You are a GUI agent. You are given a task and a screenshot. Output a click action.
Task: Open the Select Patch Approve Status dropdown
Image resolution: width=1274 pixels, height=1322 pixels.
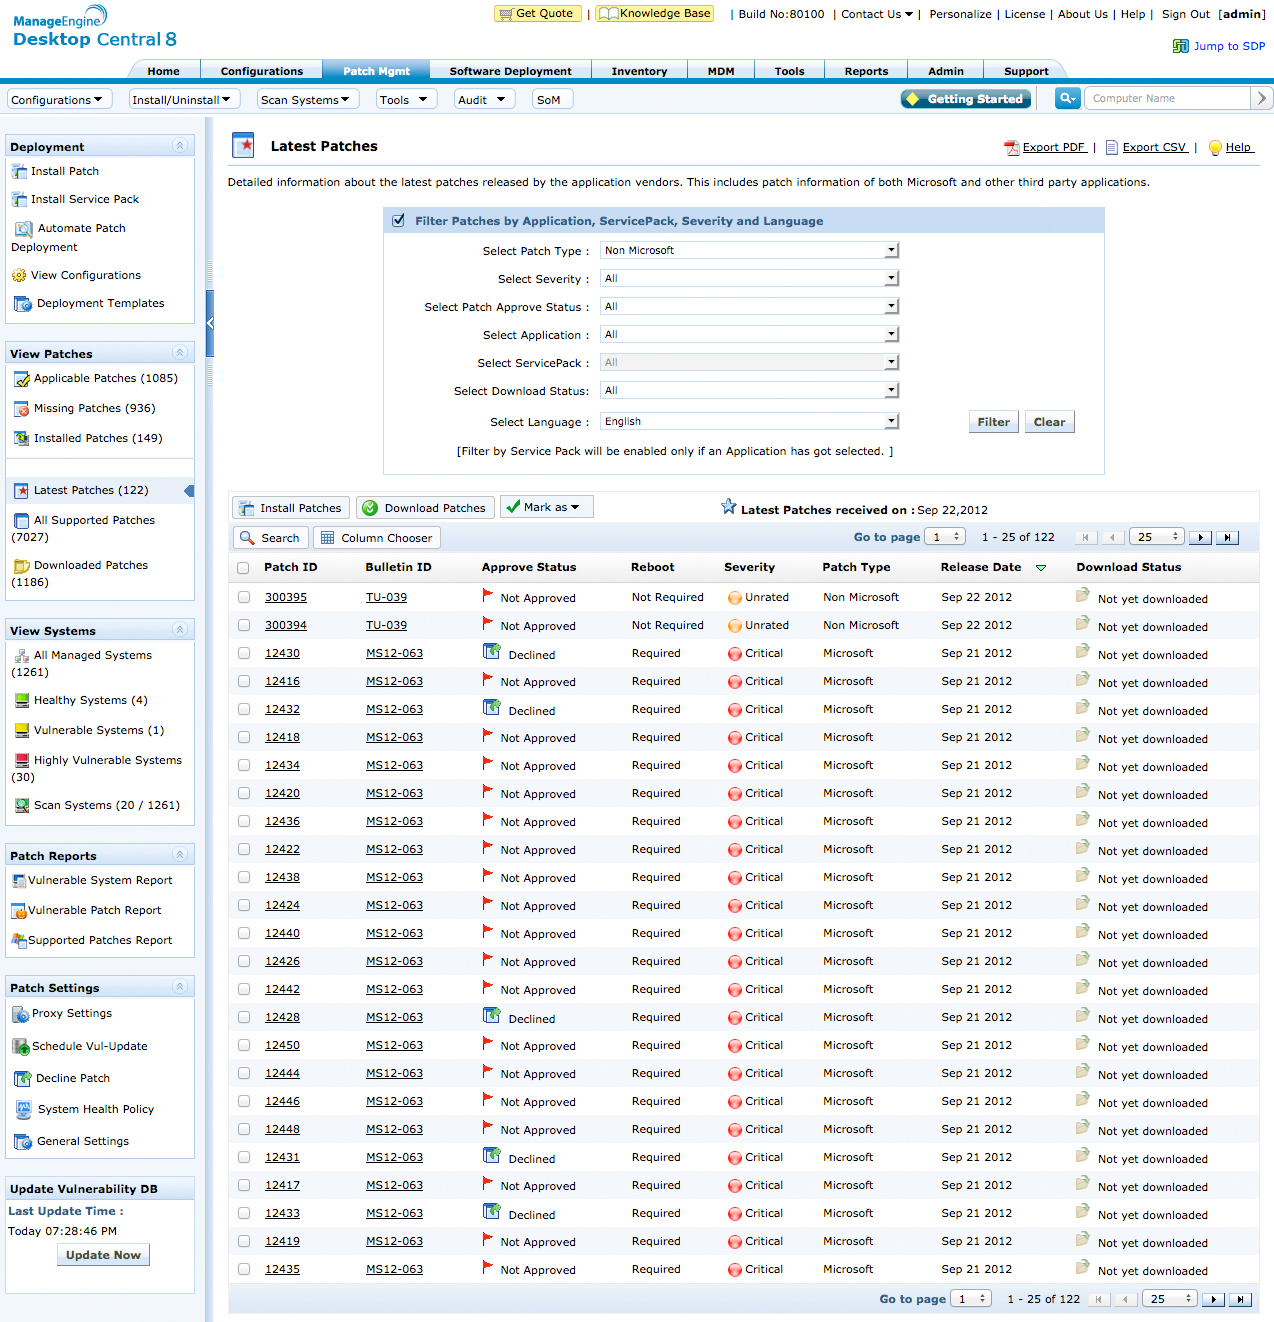coord(750,306)
